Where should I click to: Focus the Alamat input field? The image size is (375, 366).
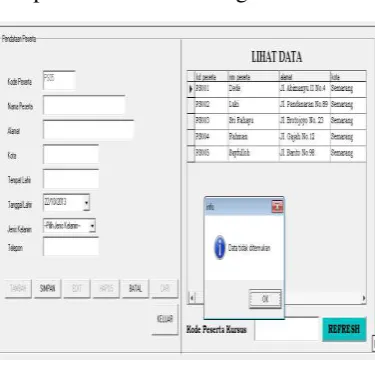coord(88,130)
